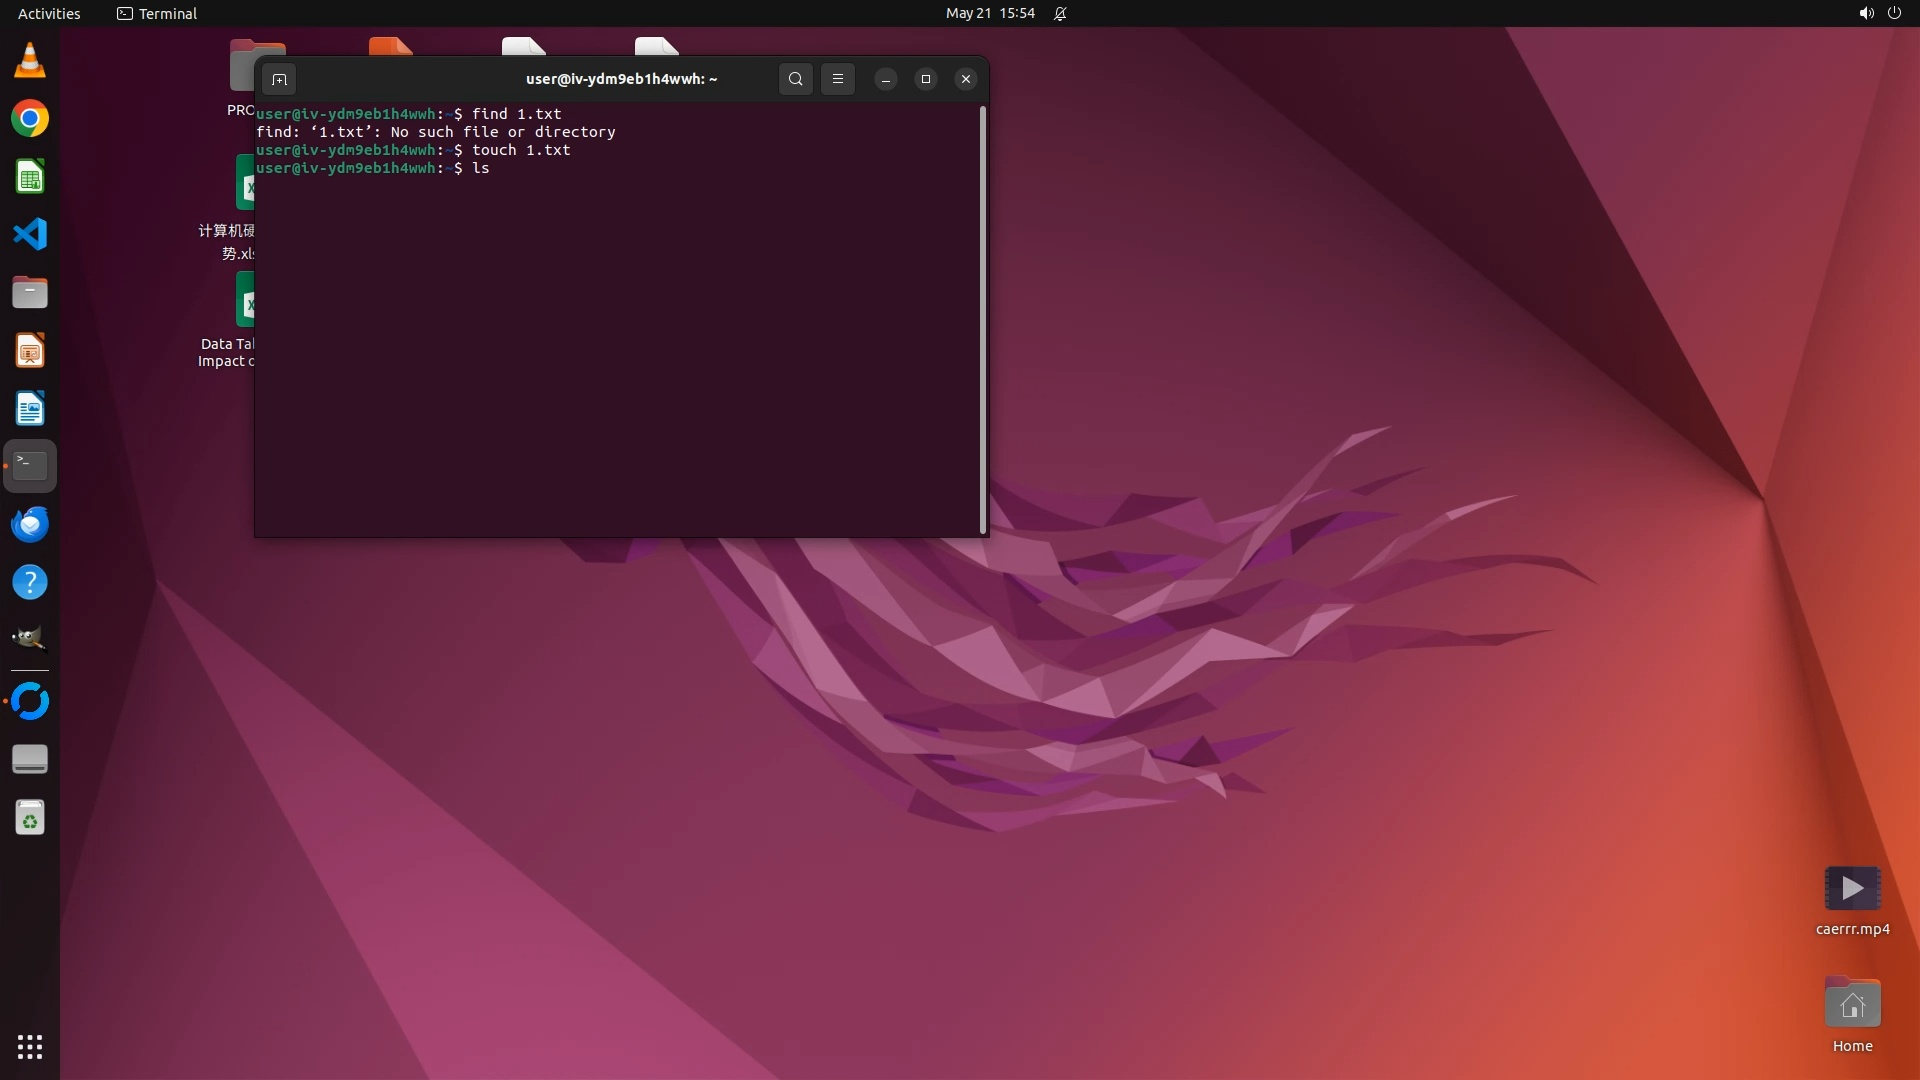Open a new terminal tab
The height and width of the screenshot is (1080, 1920).
pyautogui.click(x=279, y=79)
